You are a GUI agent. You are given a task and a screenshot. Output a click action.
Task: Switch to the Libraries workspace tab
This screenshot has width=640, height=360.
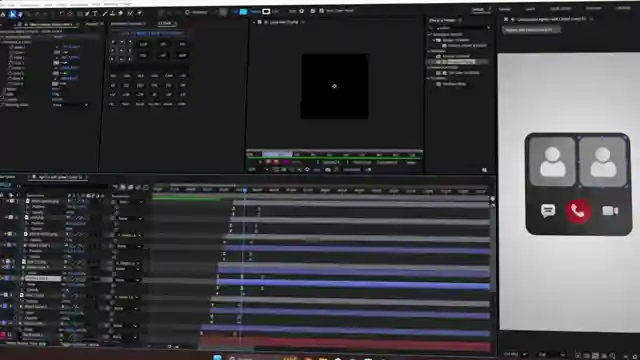623,8
